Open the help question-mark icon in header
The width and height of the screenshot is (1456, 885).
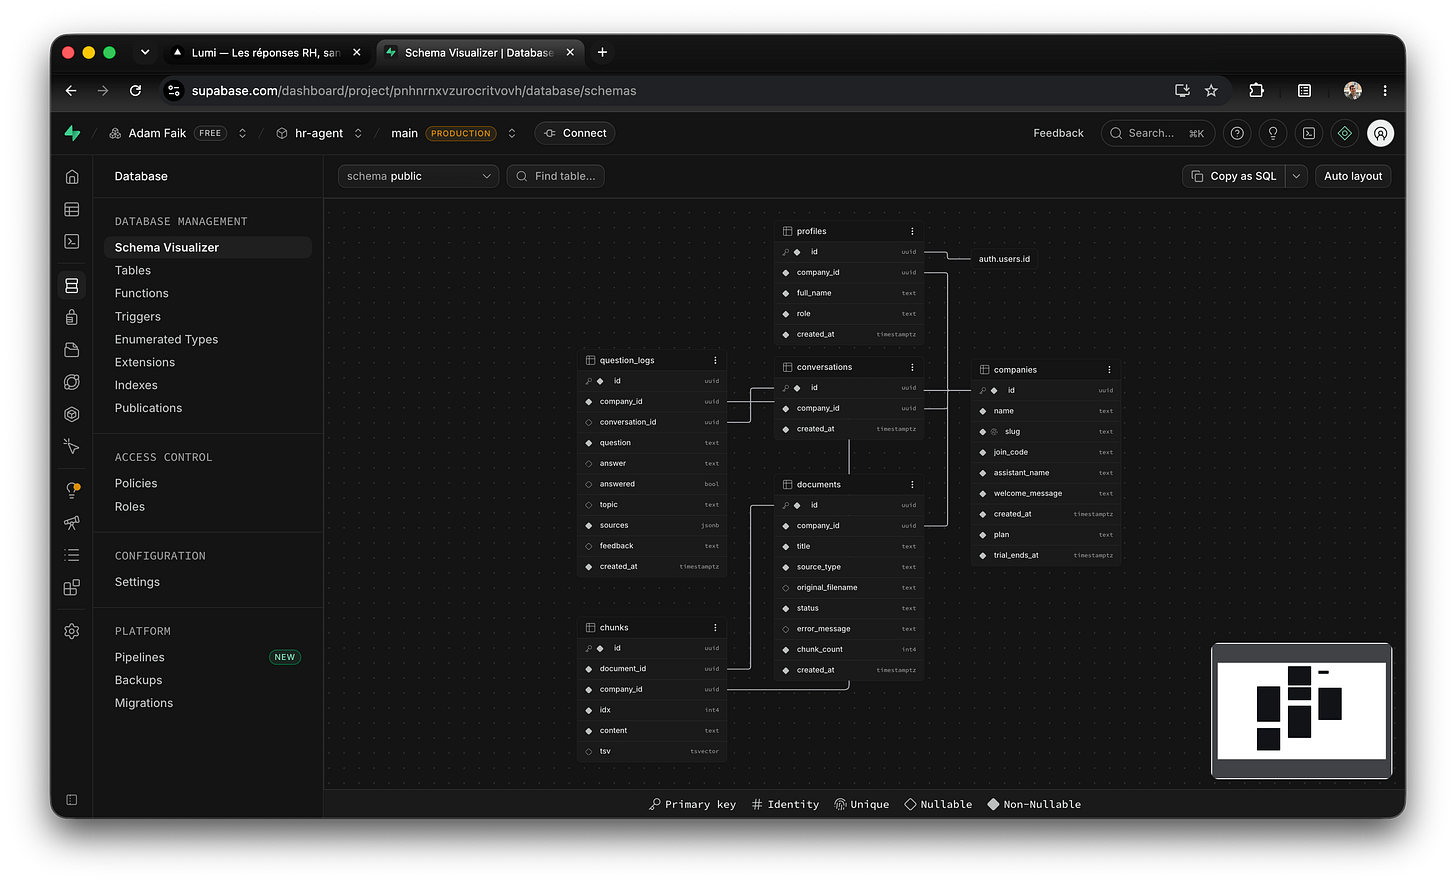[1237, 133]
